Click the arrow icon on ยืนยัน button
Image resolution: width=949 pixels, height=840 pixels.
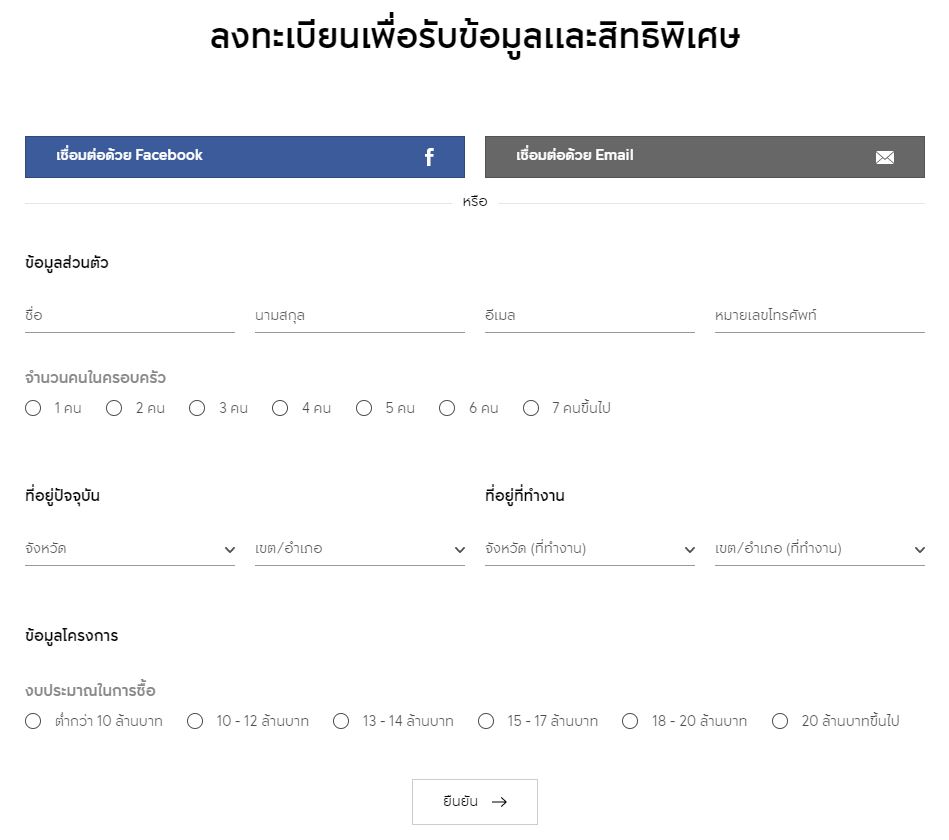point(500,802)
